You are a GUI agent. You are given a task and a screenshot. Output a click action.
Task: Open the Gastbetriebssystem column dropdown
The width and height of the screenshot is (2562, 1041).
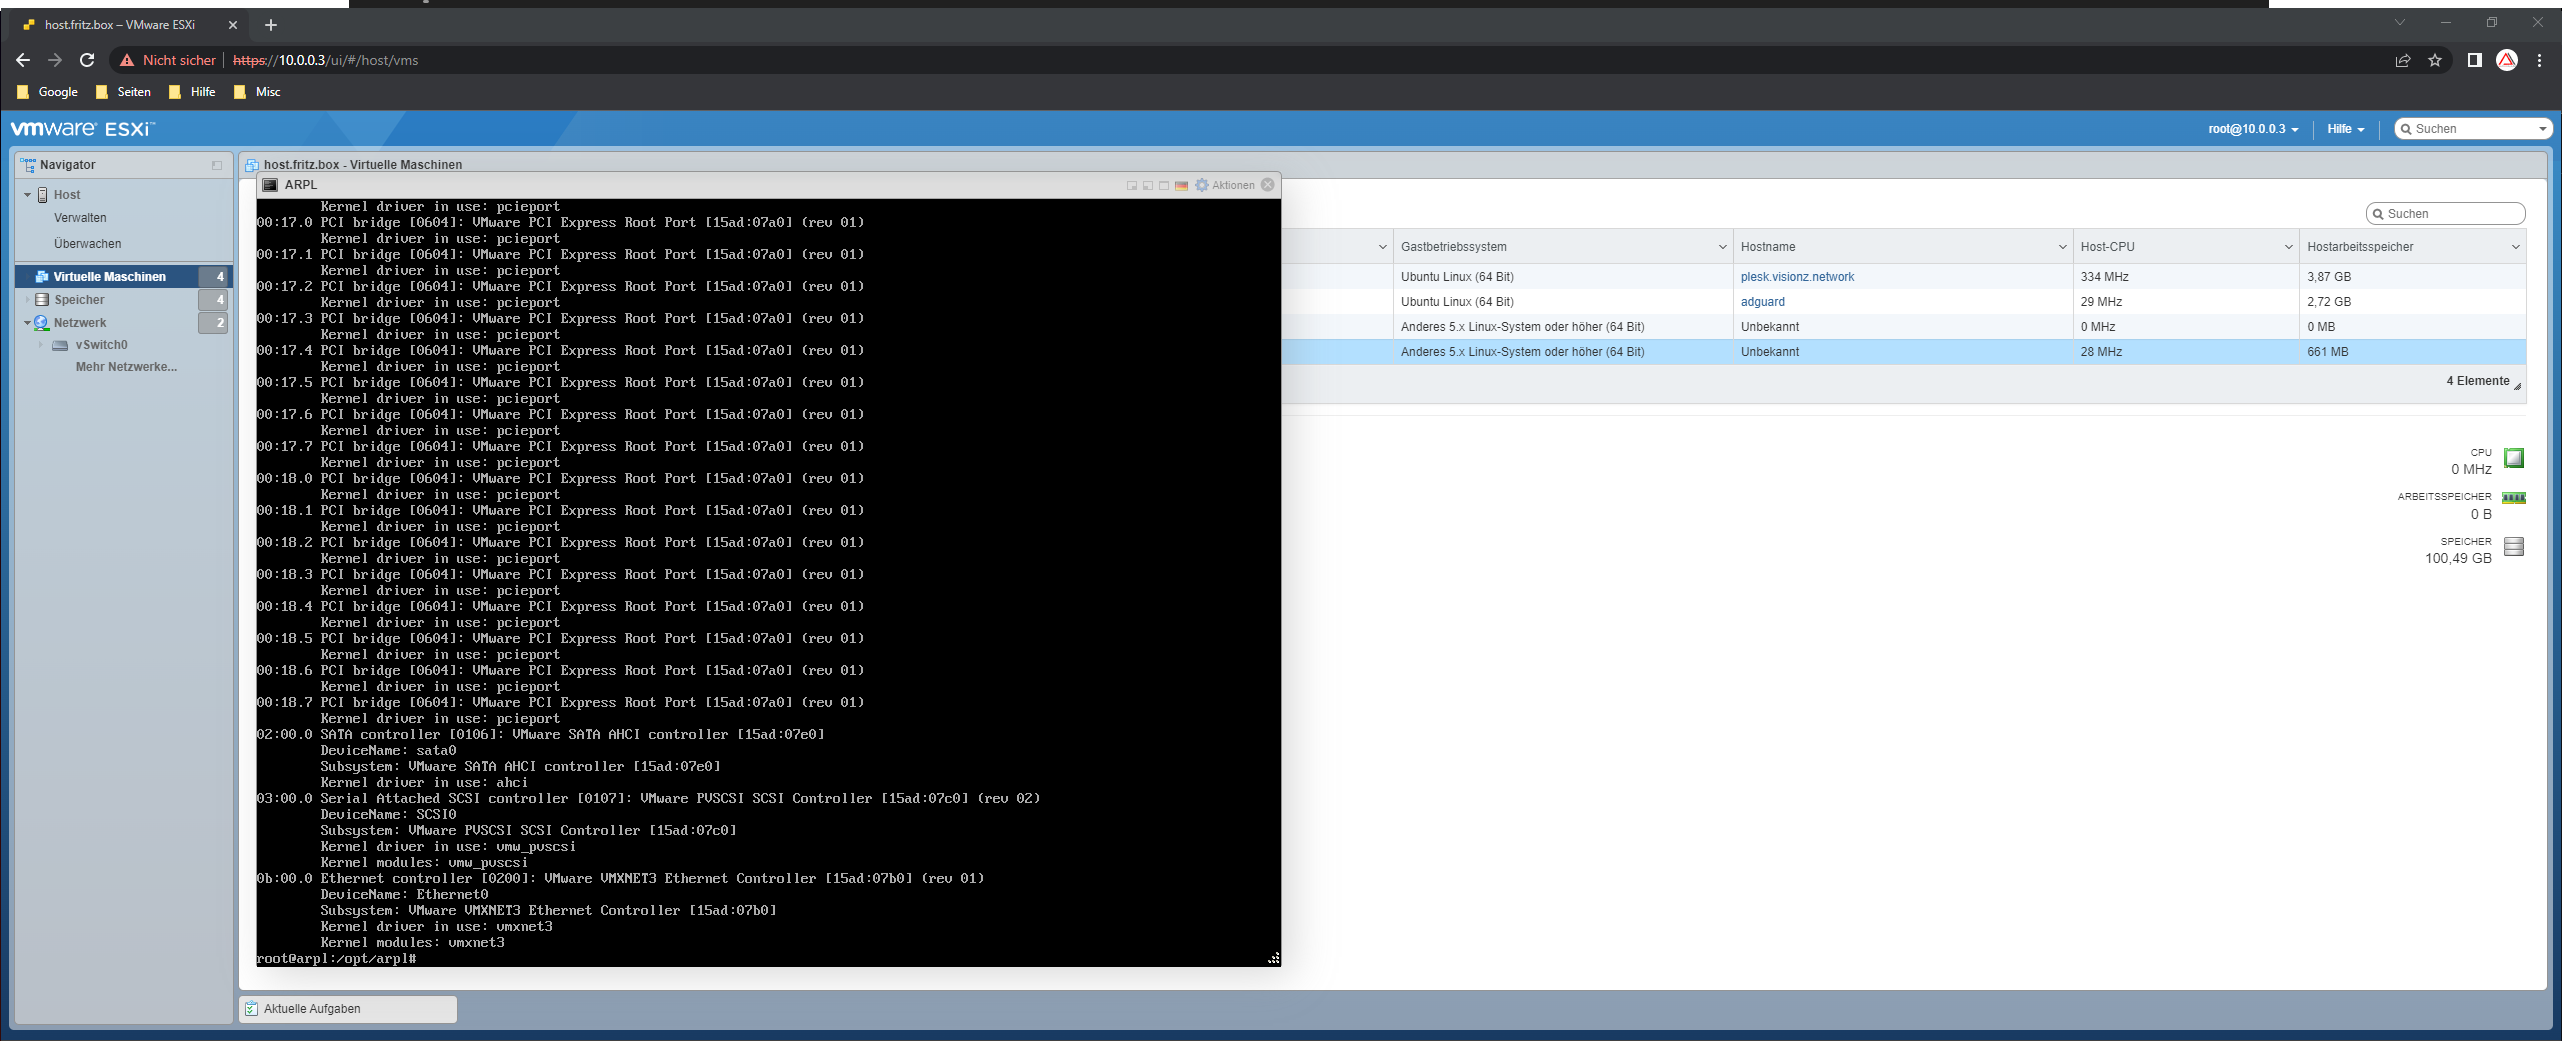[1723, 246]
